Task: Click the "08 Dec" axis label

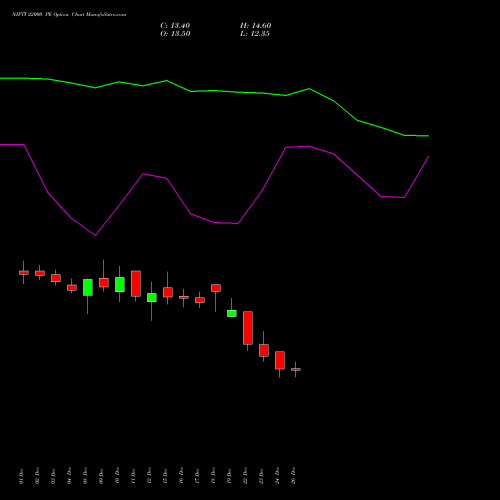Action: pos(85,476)
